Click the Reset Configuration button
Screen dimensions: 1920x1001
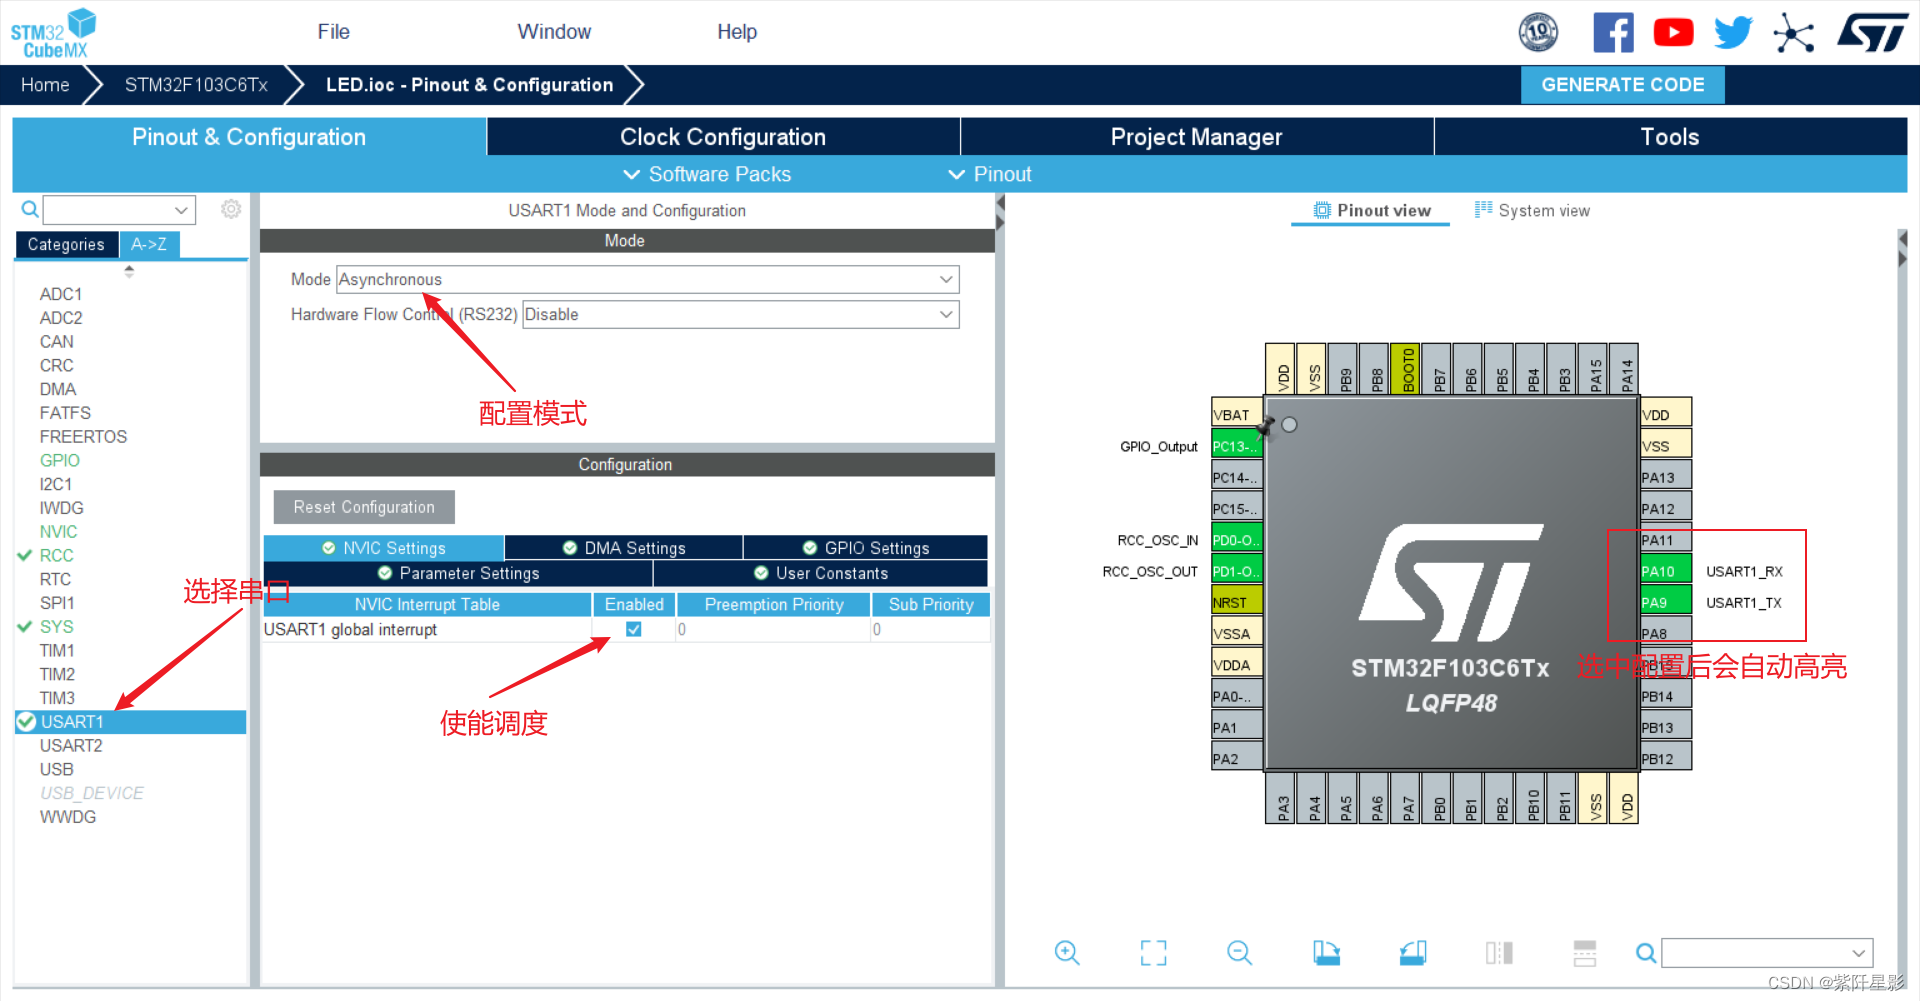(x=364, y=507)
